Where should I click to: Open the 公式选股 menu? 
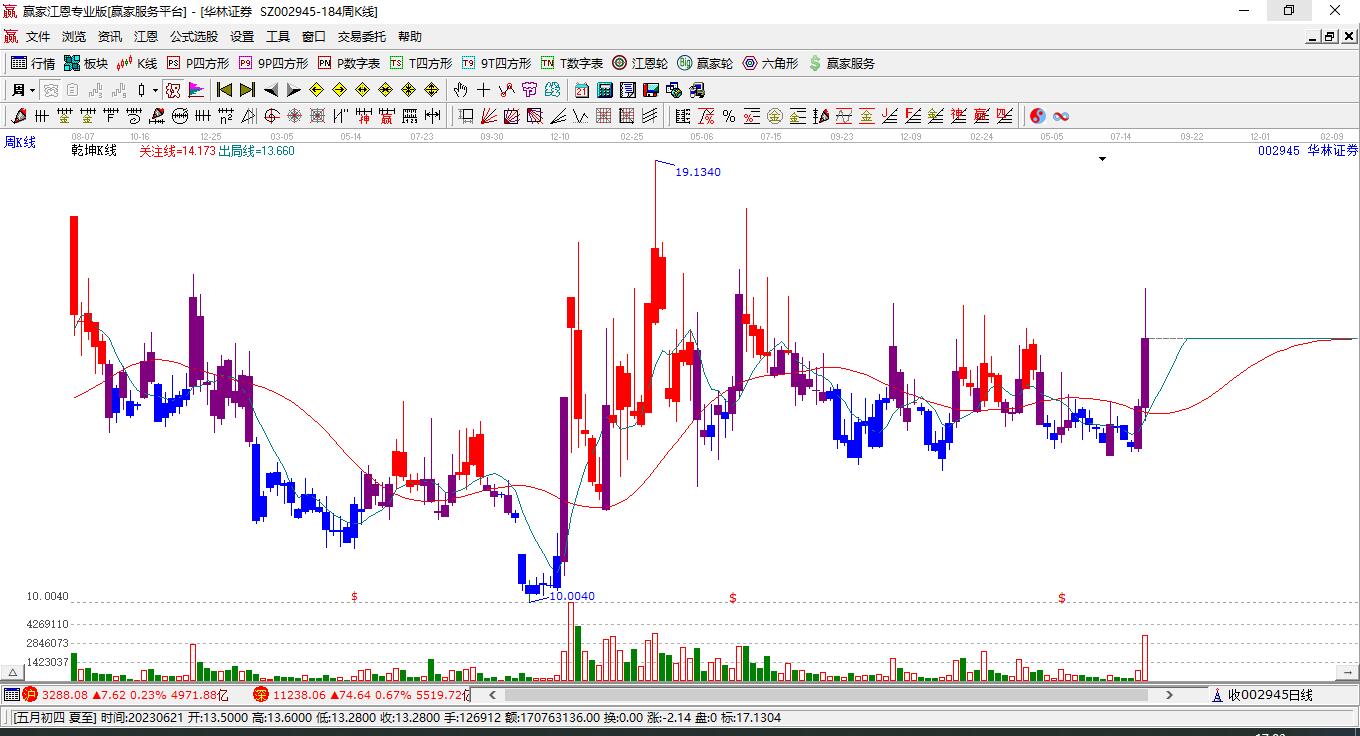(x=194, y=37)
